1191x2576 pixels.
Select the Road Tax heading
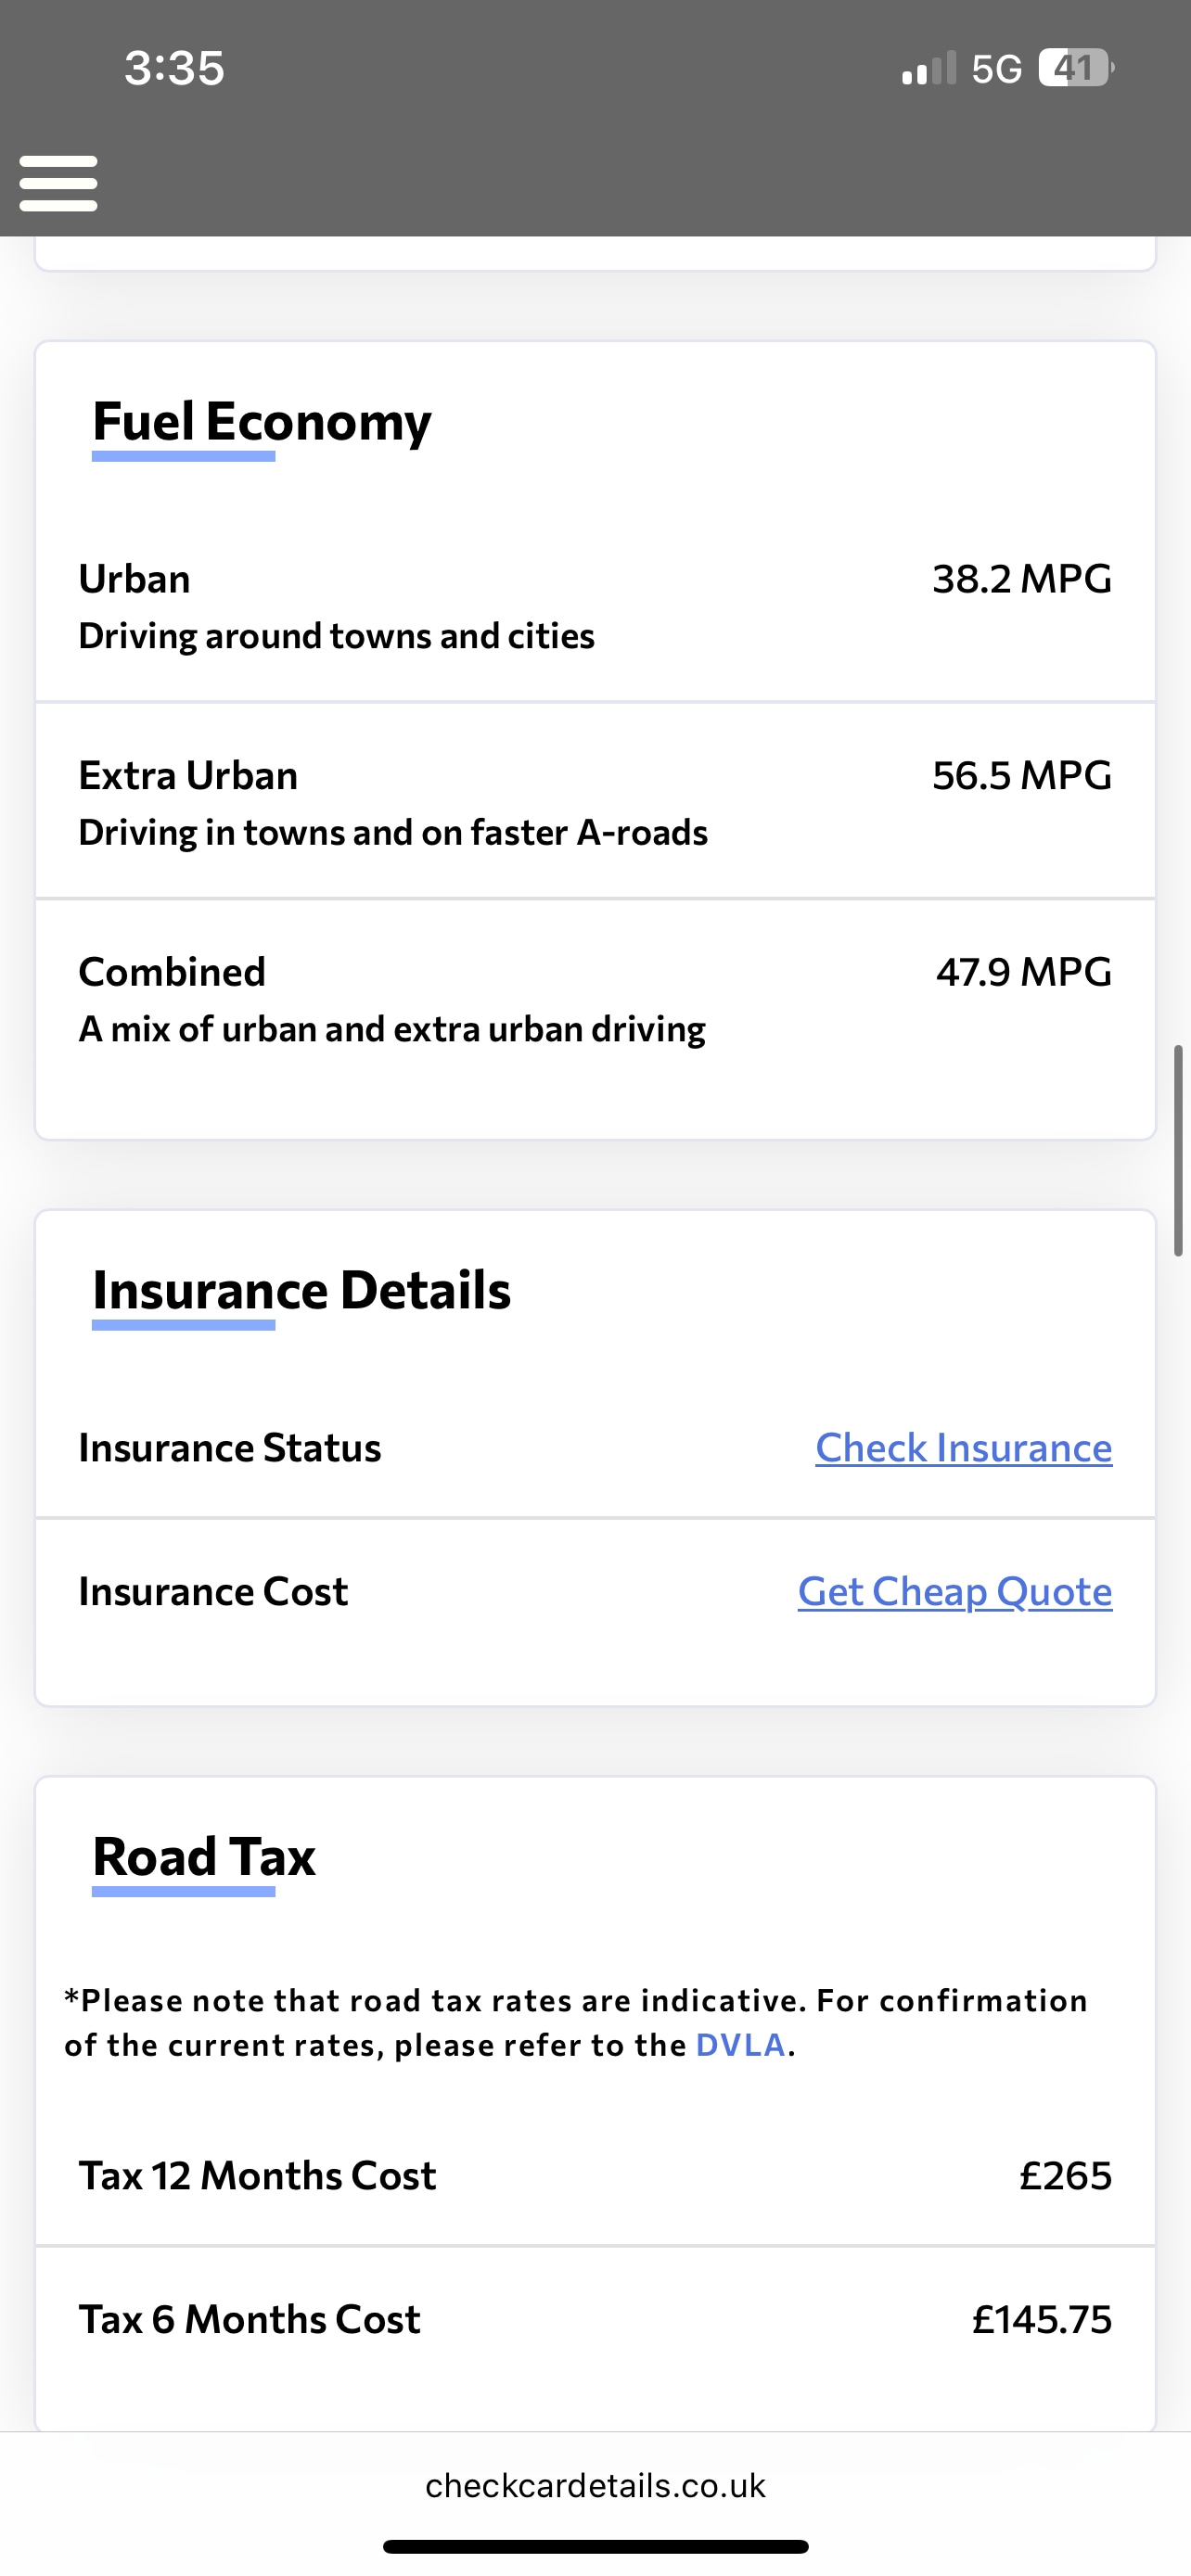coord(204,1857)
